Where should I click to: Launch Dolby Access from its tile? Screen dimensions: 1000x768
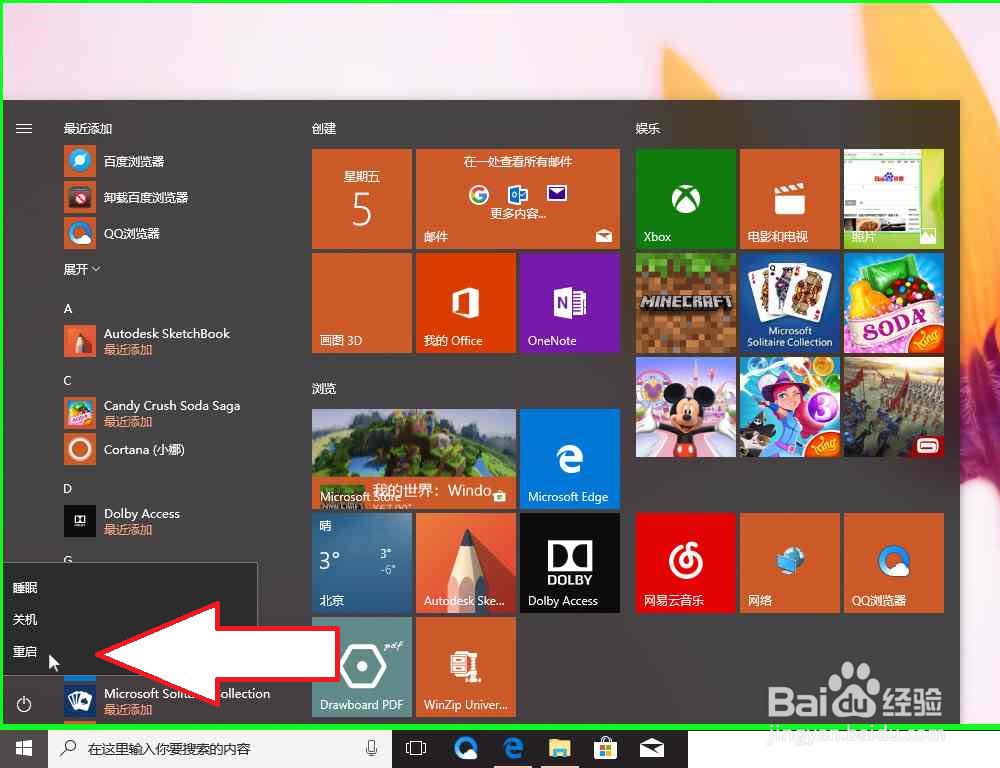569,562
